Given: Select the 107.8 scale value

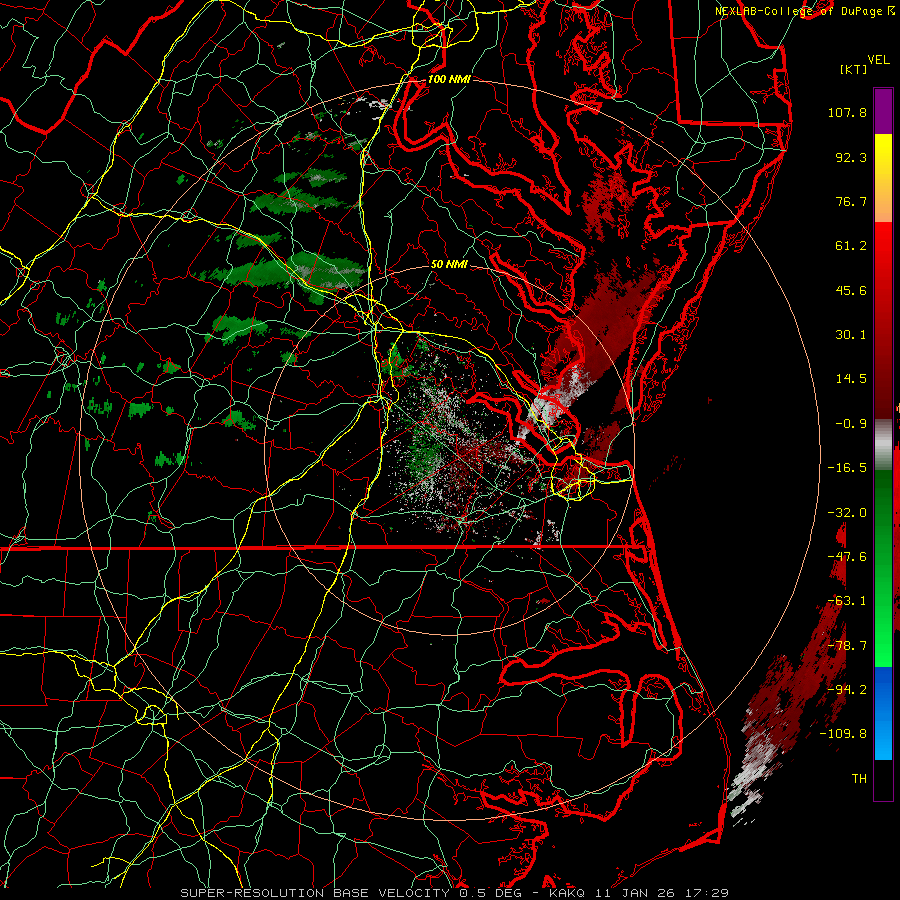Looking at the screenshot, I should pos(847,112).
